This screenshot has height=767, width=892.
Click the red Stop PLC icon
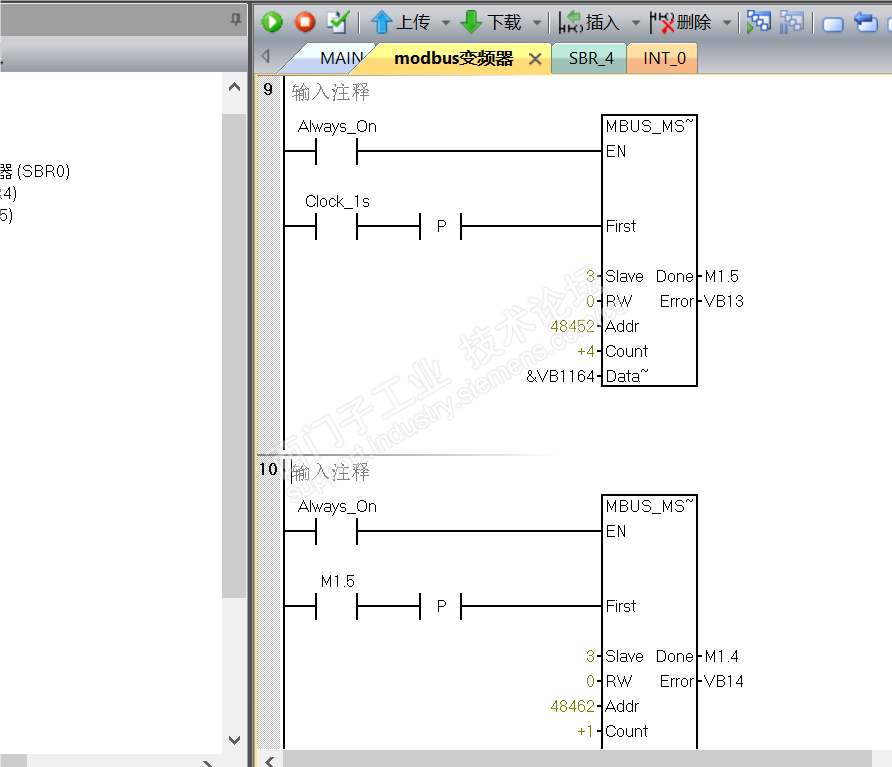pos(305,22)
